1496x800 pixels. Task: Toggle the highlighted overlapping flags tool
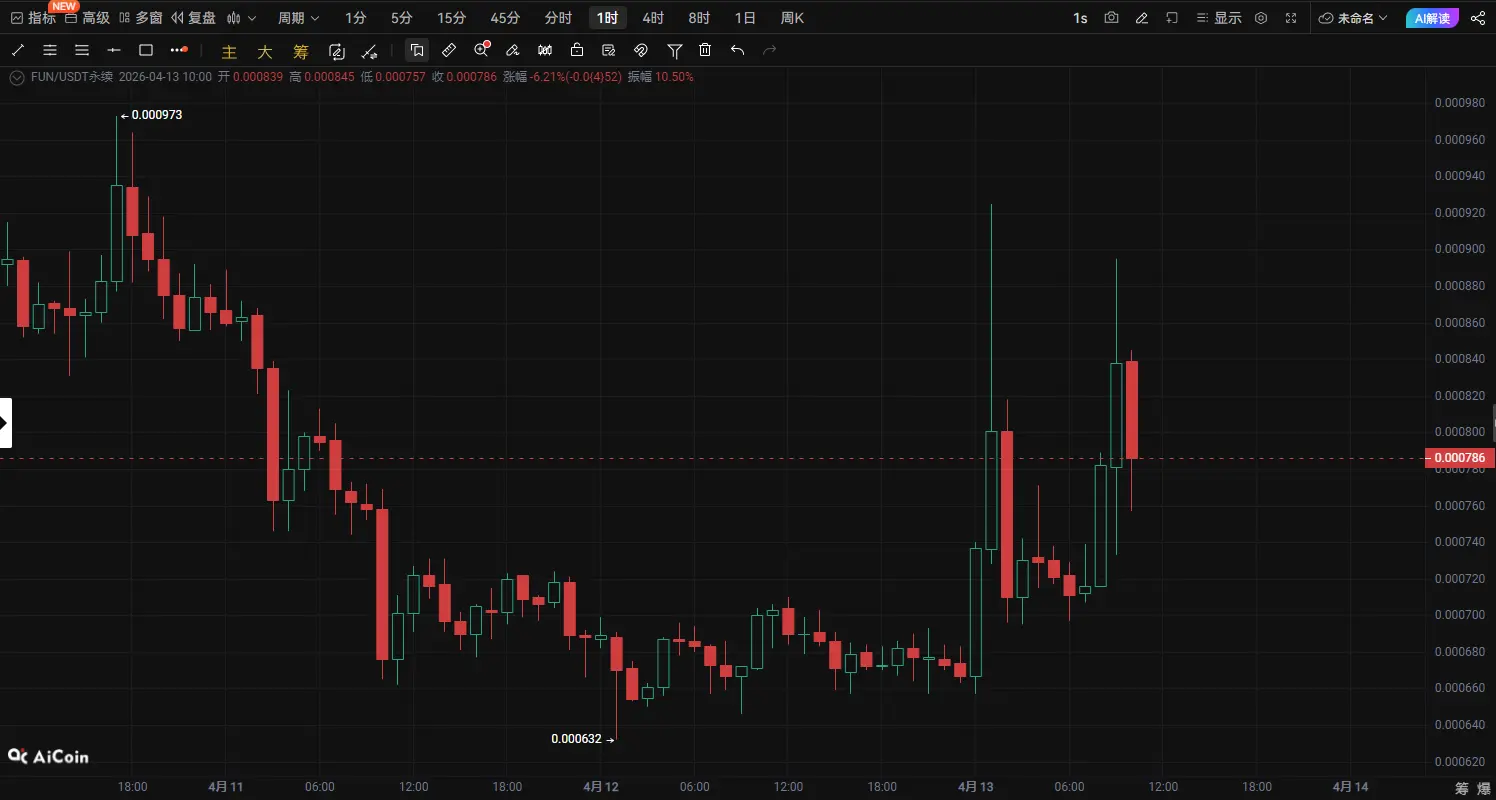(x=417, y=50)
